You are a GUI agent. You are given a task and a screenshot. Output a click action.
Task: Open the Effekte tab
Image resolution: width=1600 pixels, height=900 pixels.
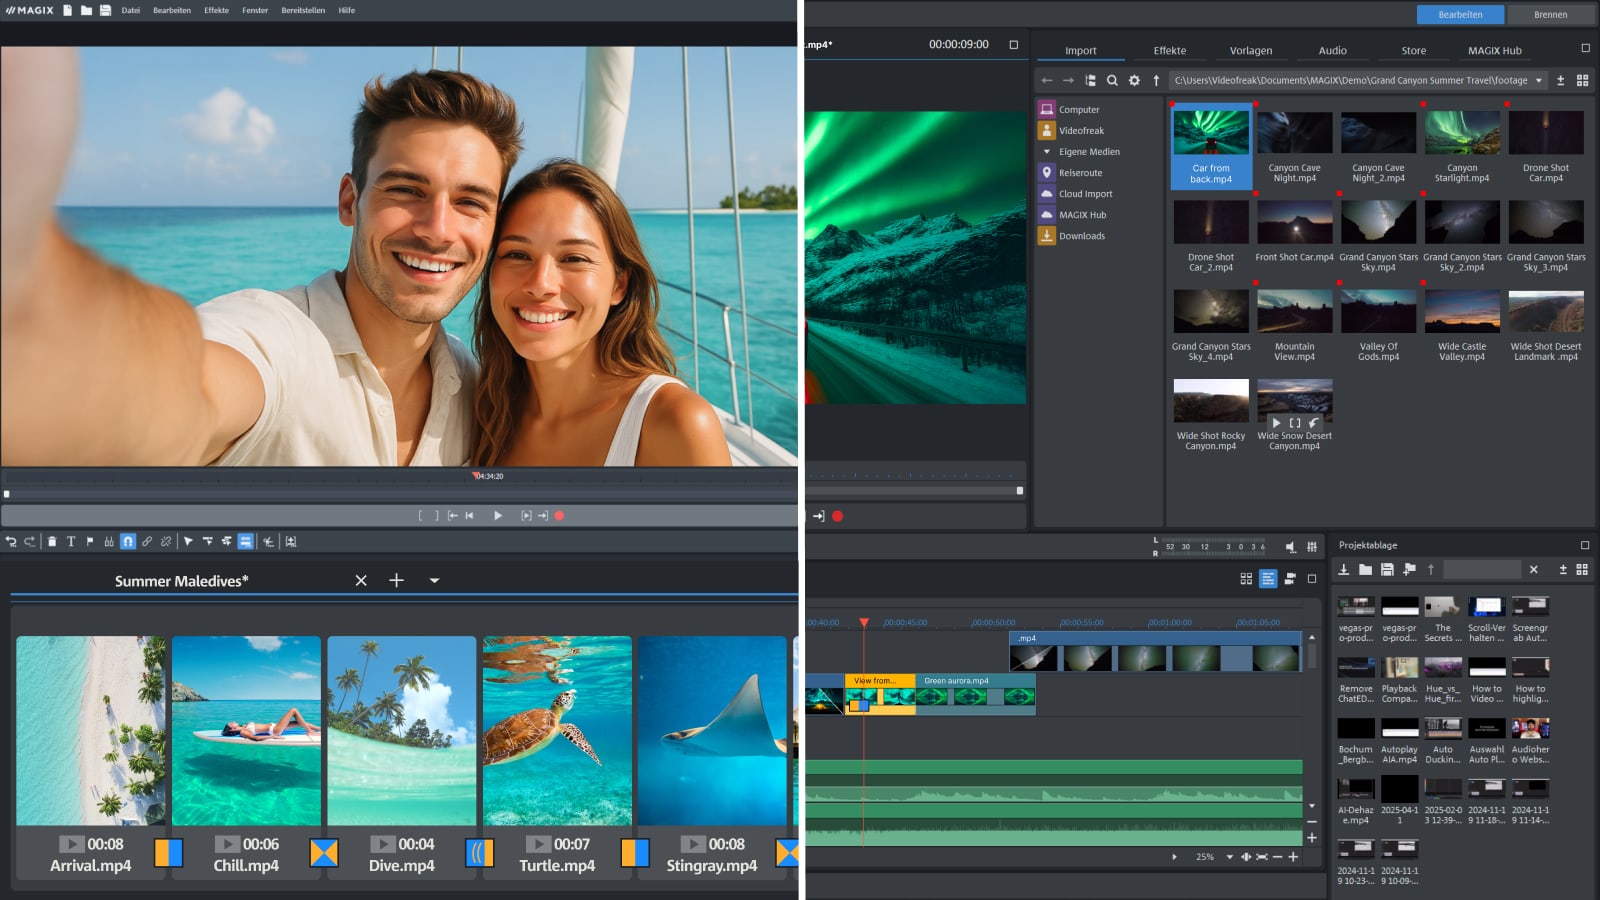click(x=1169, y=51)
